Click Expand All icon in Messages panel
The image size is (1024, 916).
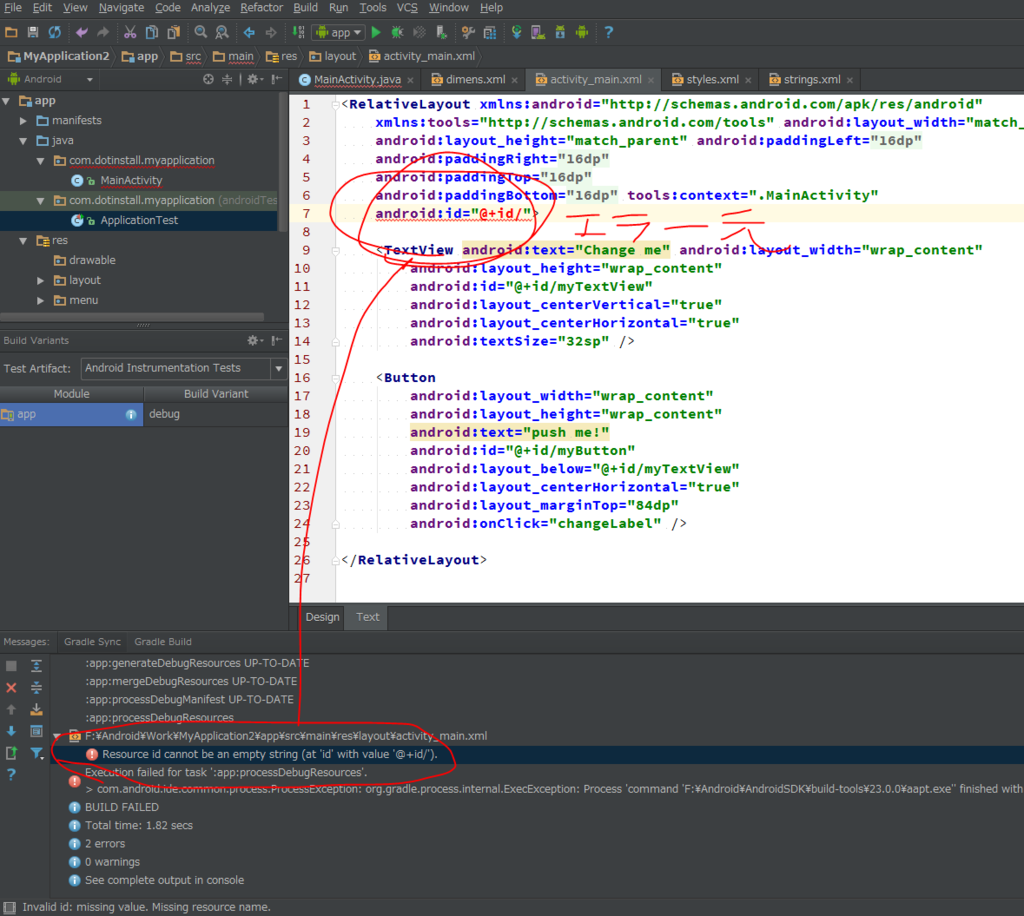pos(37,666)
